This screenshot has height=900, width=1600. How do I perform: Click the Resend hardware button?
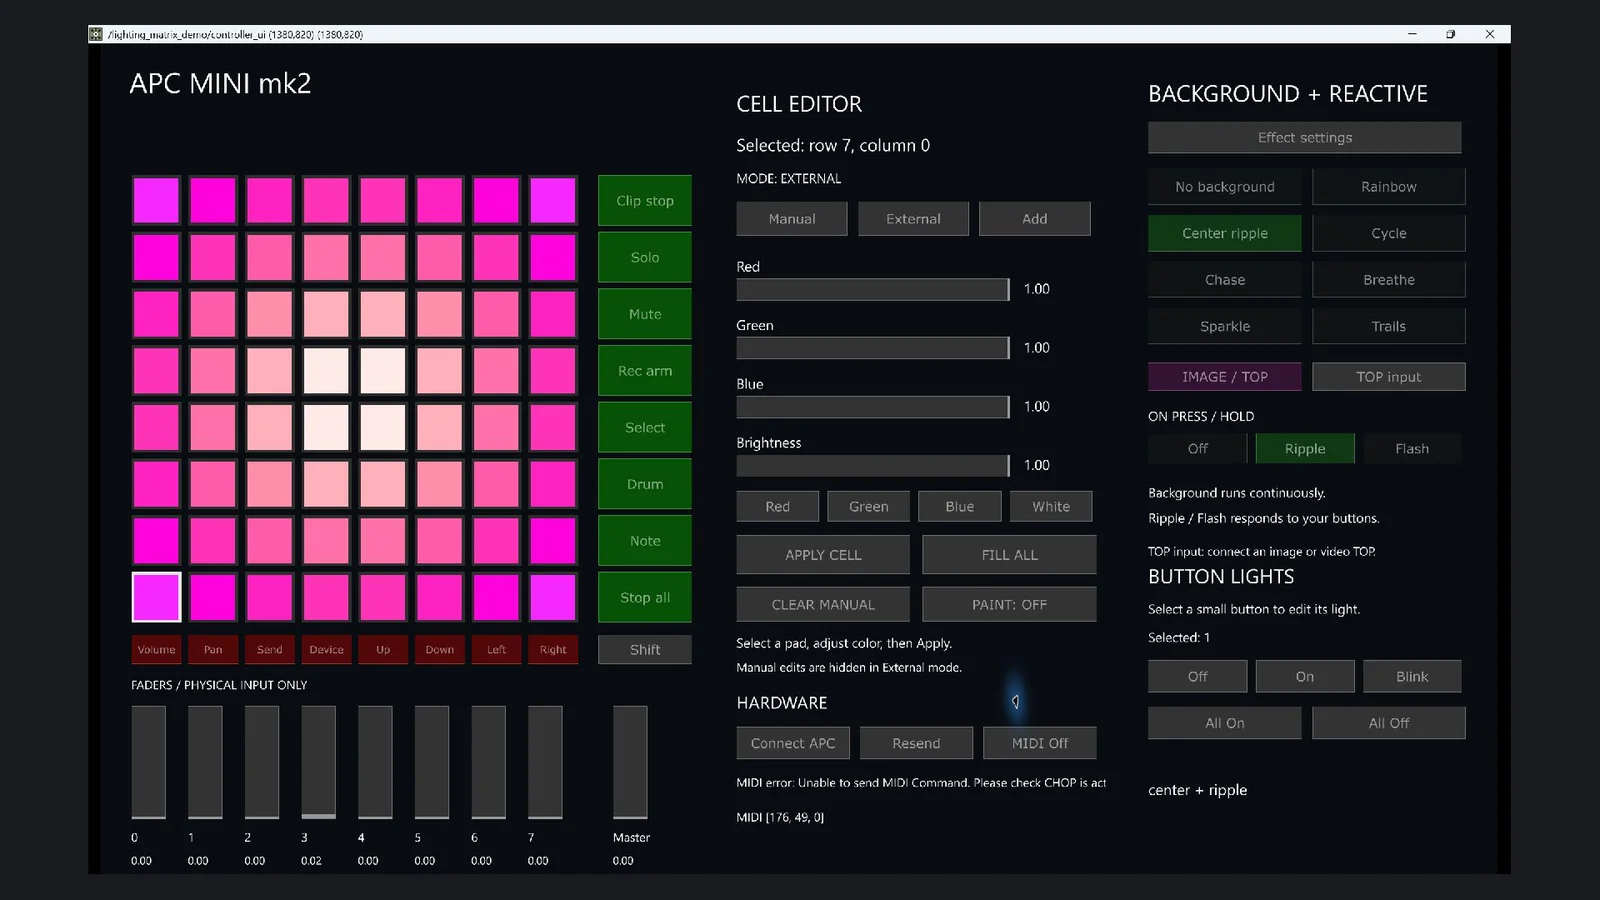[916, 743]
